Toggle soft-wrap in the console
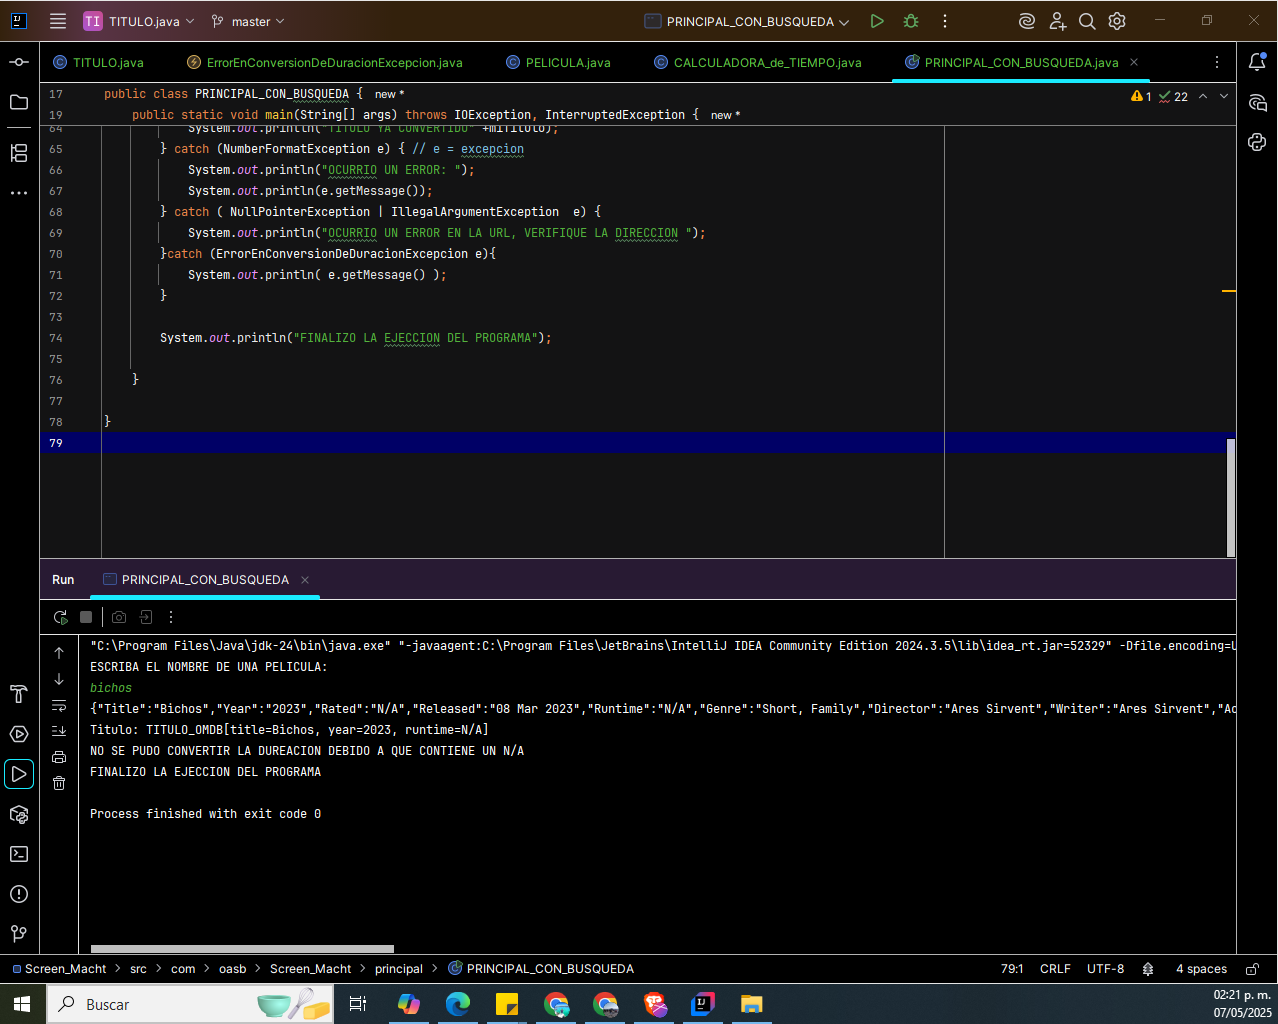The height and width of the screenshot is (1024, 1278). pos(59,705)
